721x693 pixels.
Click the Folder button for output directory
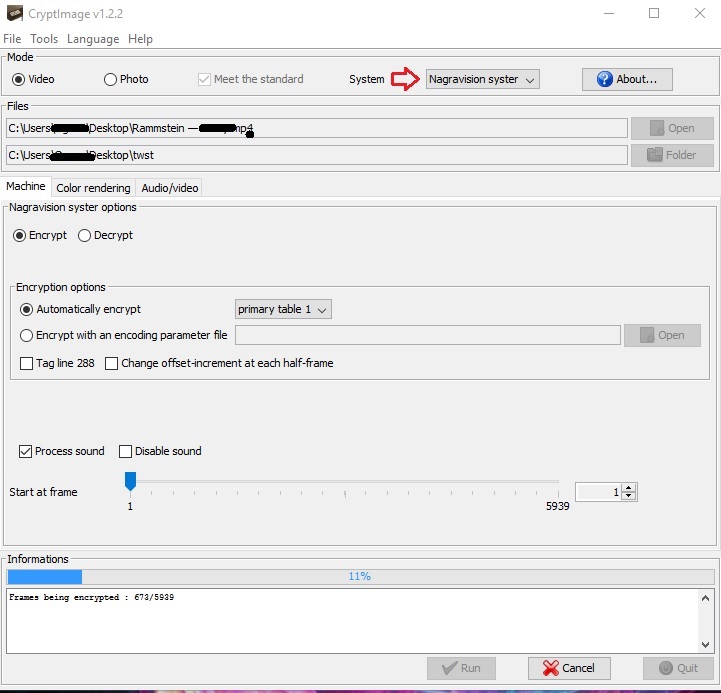point(672,155)
